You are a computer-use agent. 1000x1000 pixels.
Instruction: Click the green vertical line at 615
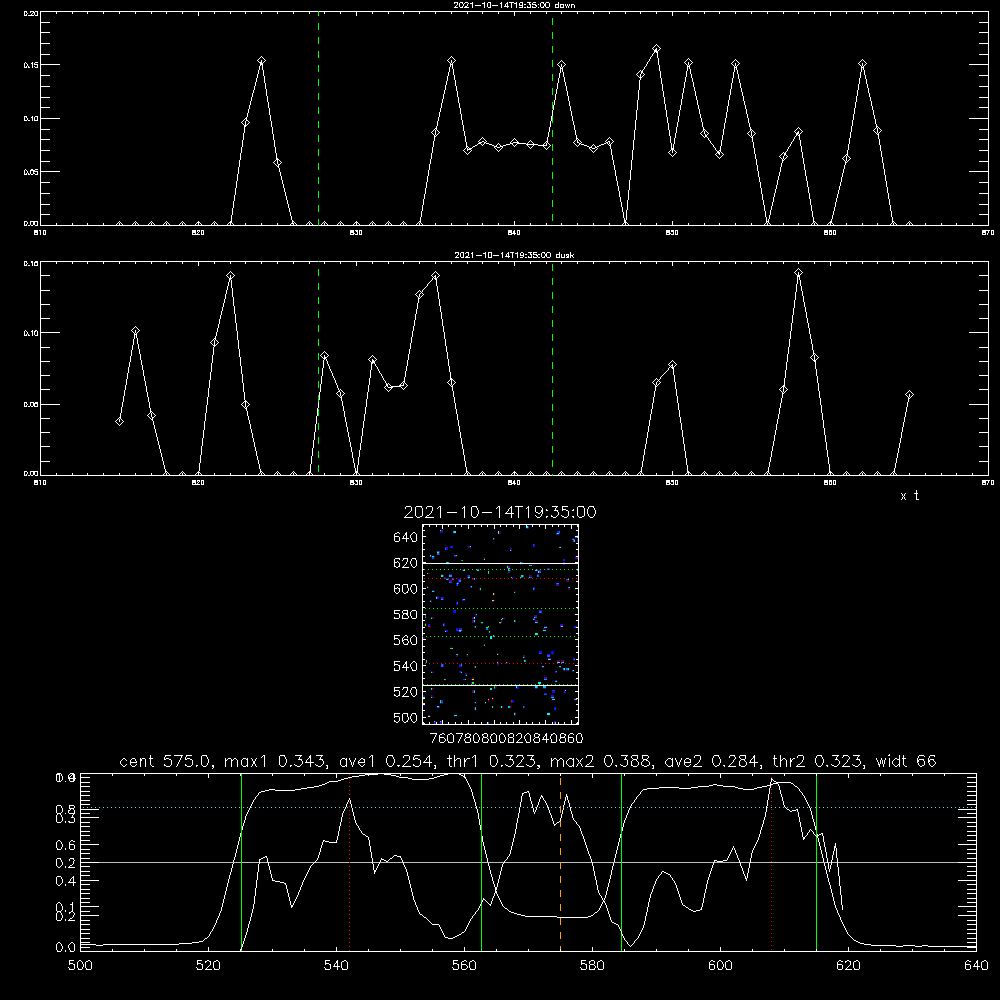click(816, 861)
